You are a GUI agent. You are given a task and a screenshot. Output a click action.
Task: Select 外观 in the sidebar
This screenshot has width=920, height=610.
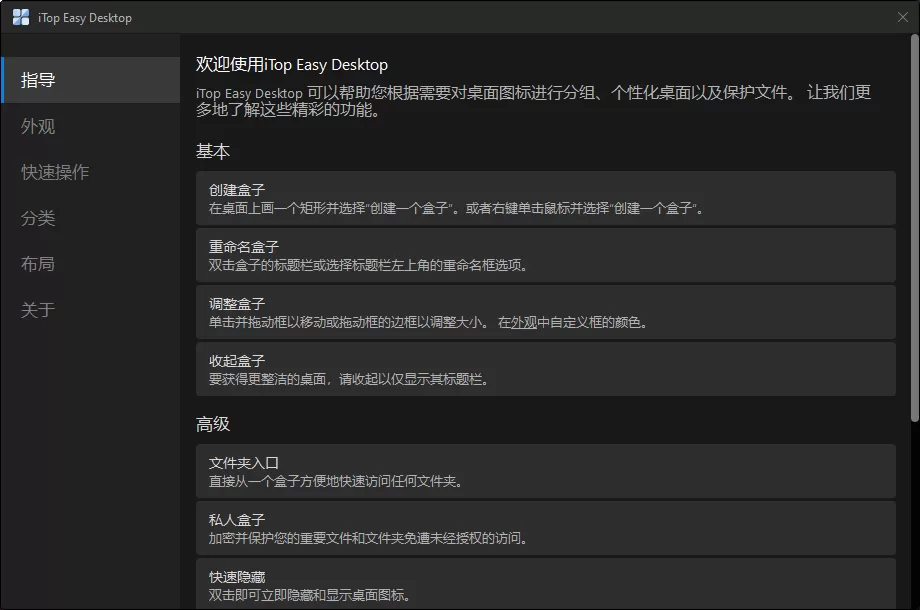38,126
